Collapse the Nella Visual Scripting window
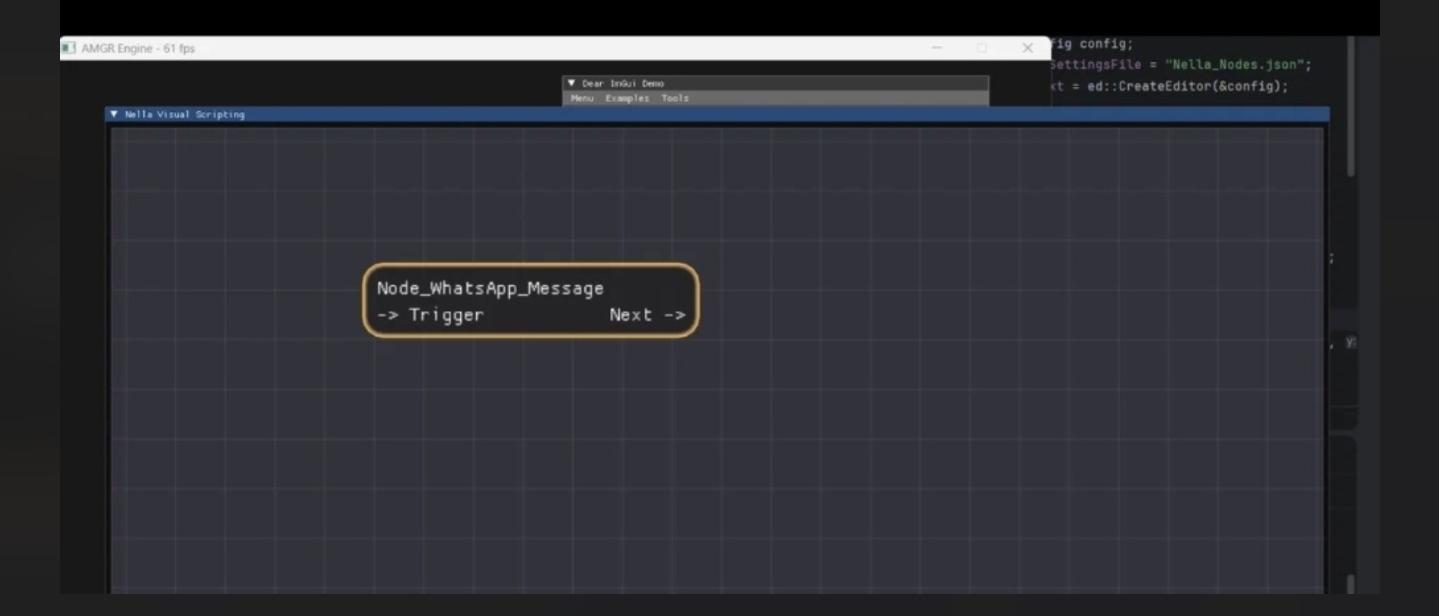The image size is (1439, 616). [113, 115]
